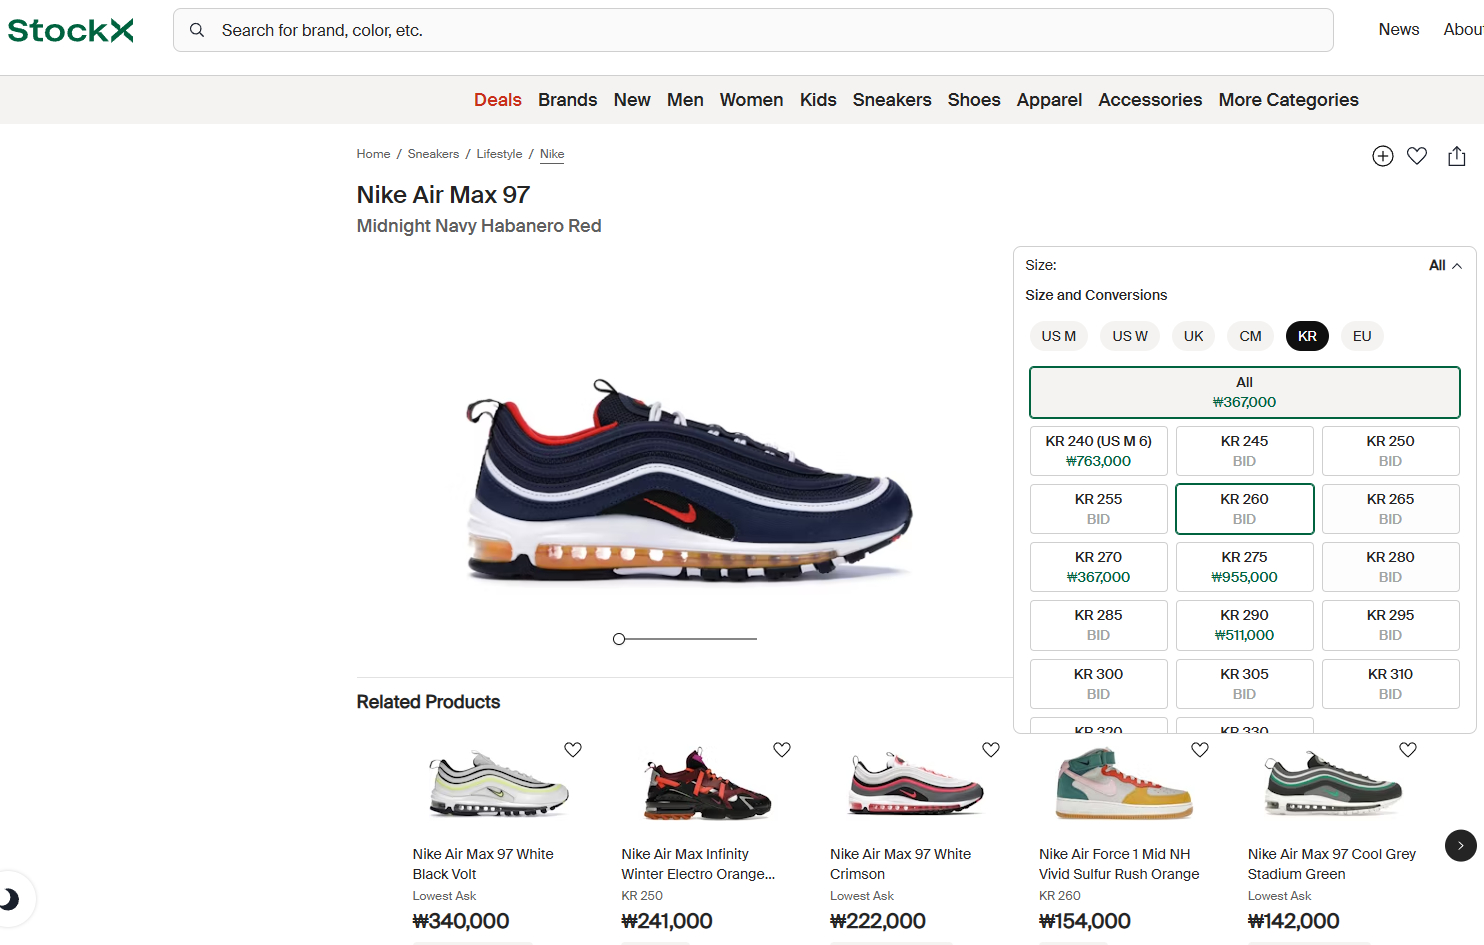This screenshot has width=1484, height=945.
Task: Click the share icon
Action: coord(1456,156)
